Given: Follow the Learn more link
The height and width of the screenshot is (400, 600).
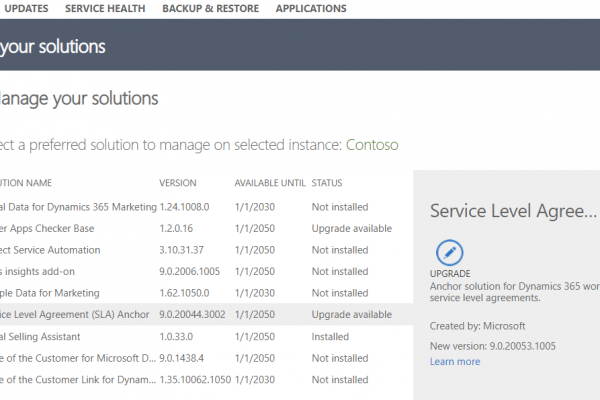Looking at the screenshot, I should (x=455, y=362).
